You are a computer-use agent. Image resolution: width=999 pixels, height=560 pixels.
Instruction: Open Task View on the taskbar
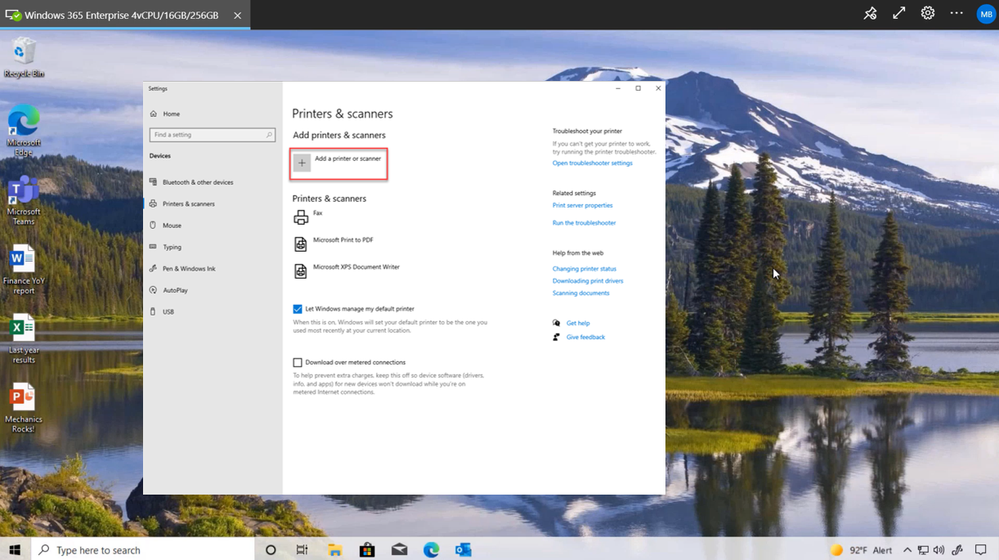coord(303,550)
